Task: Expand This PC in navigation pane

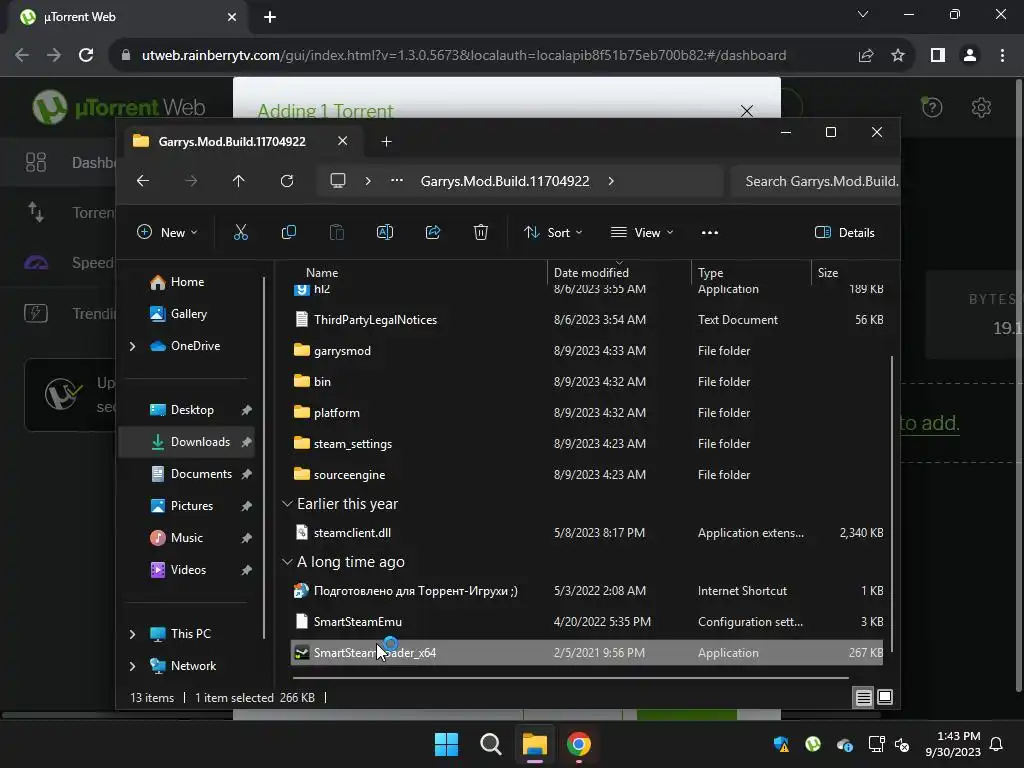Action: tap(133, 634)
